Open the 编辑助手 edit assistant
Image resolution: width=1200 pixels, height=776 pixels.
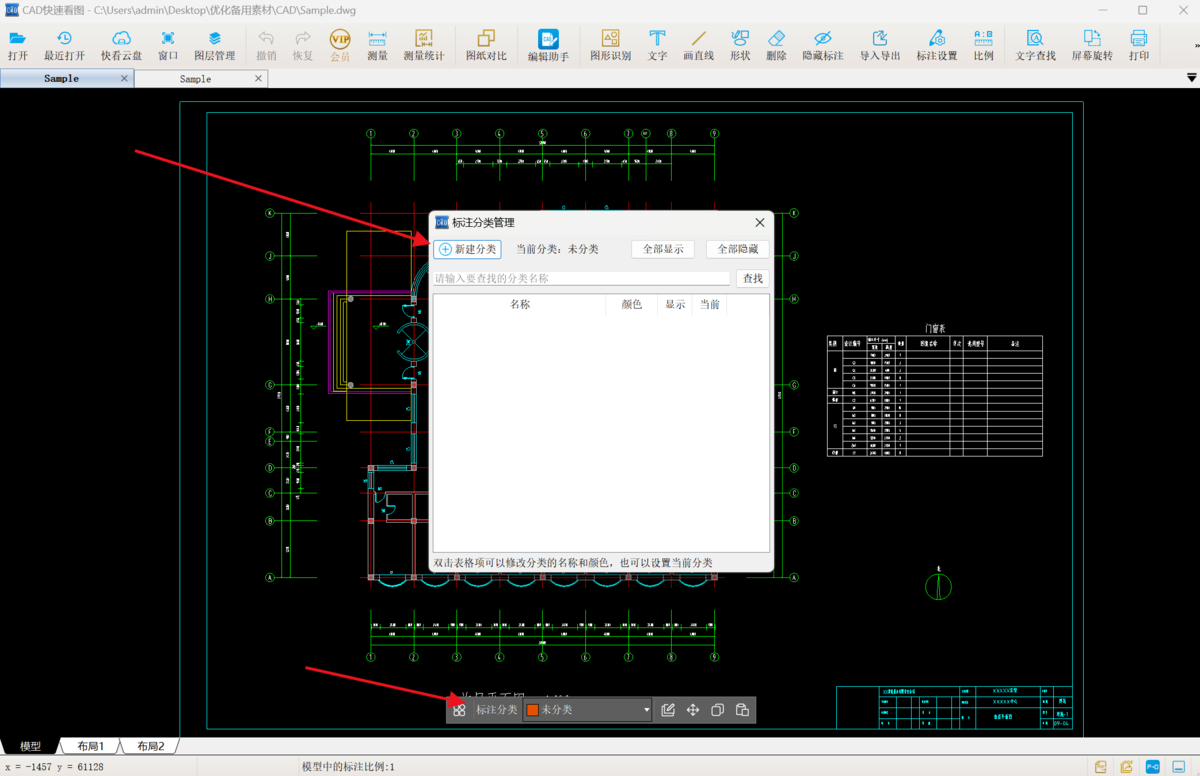coord(548,45)
